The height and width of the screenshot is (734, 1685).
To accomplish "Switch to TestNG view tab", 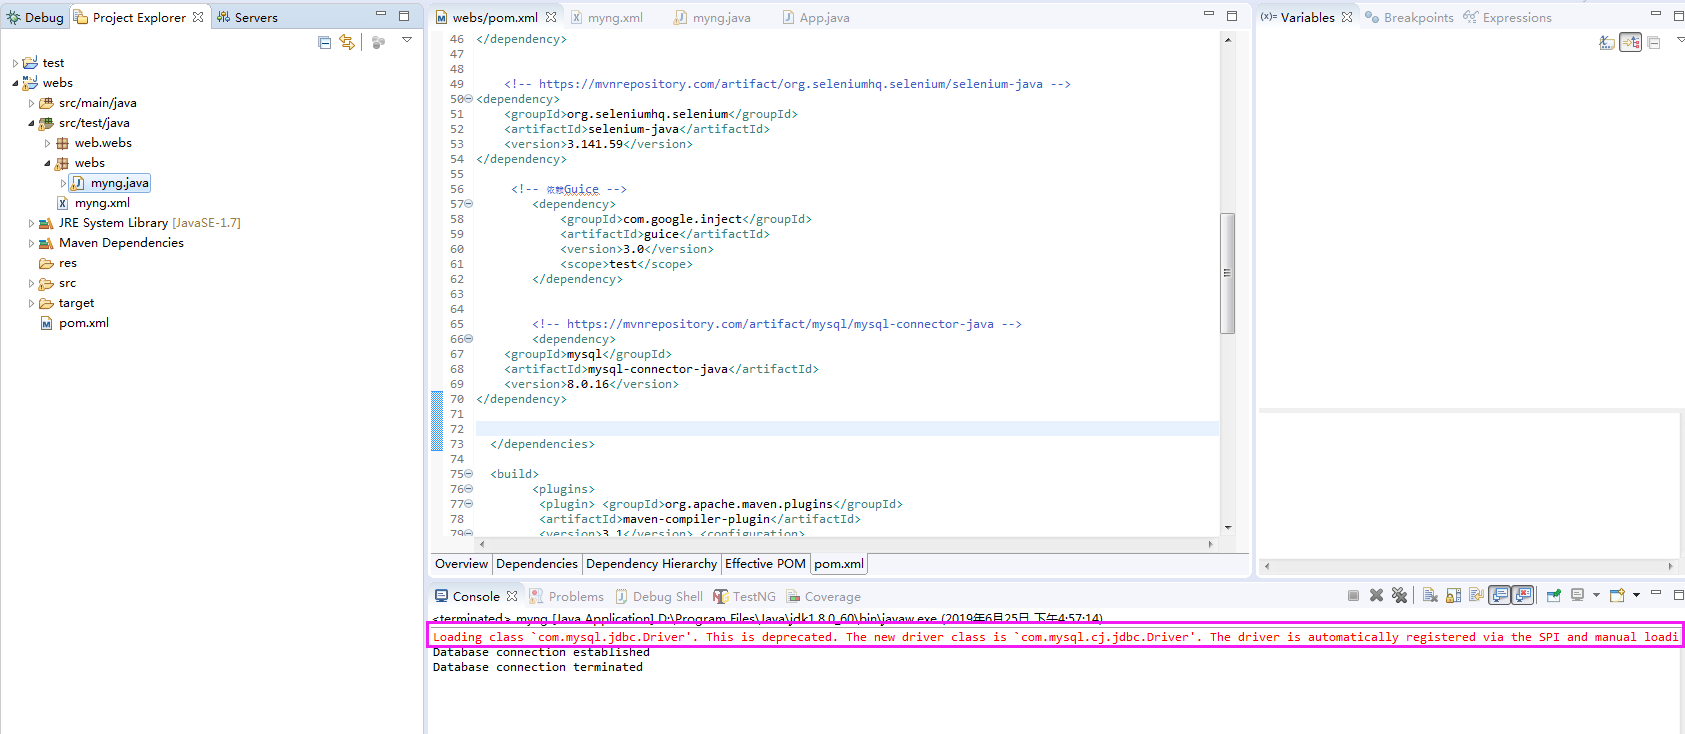I will point(745,596).
